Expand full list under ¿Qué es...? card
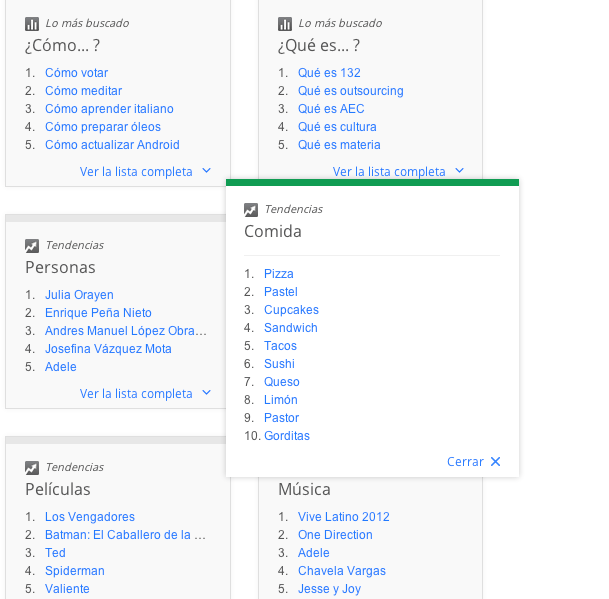Screen dimensions: 609x599 point(398,171)
